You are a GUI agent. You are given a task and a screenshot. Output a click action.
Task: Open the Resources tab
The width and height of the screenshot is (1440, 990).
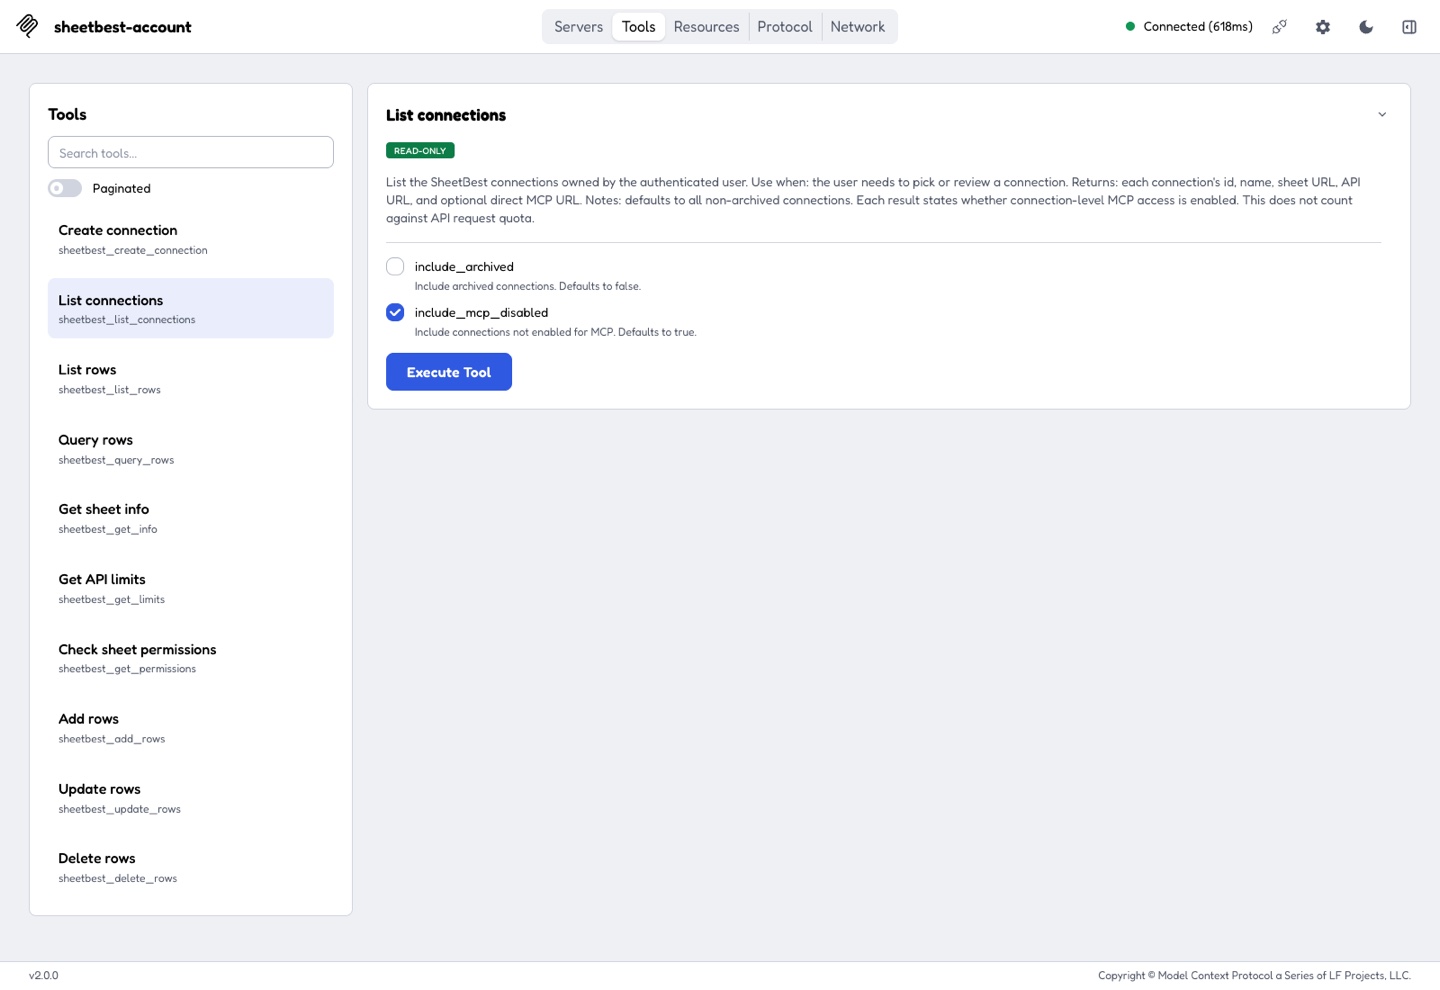pos(706,27)
